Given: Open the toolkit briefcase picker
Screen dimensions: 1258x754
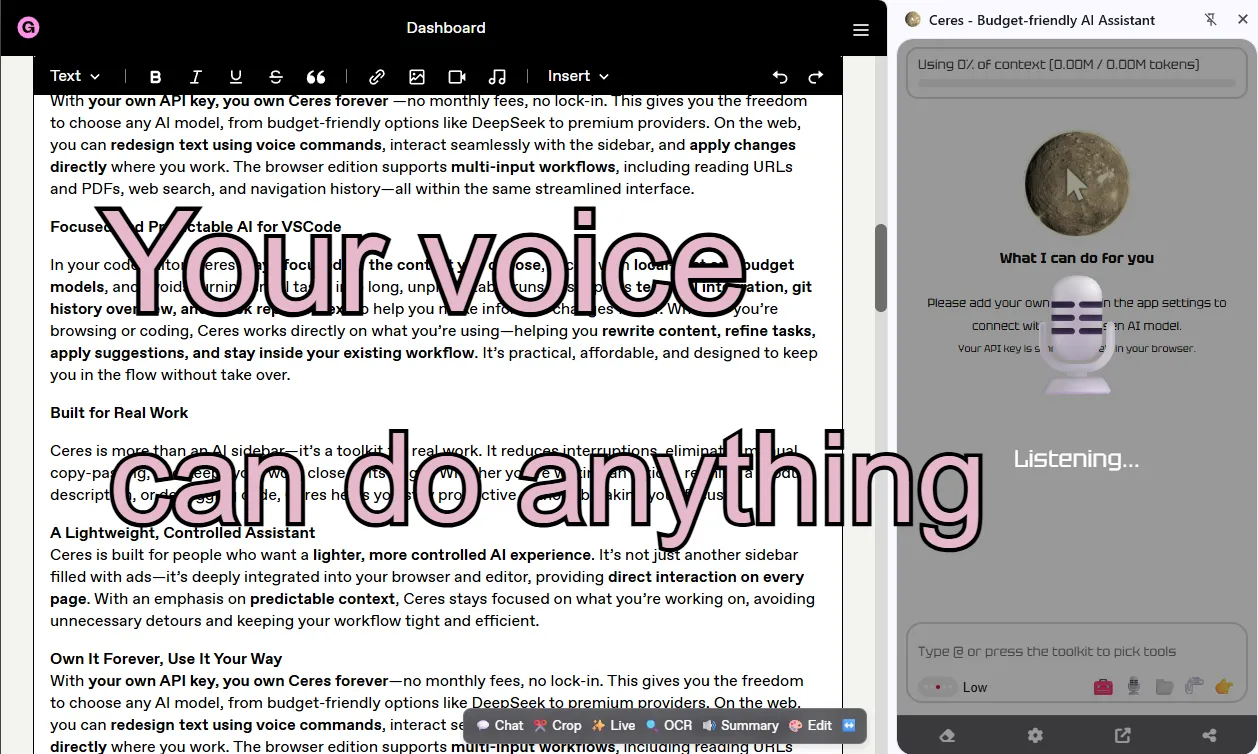Looking at the screenshot, I should tap(1102, 687).
